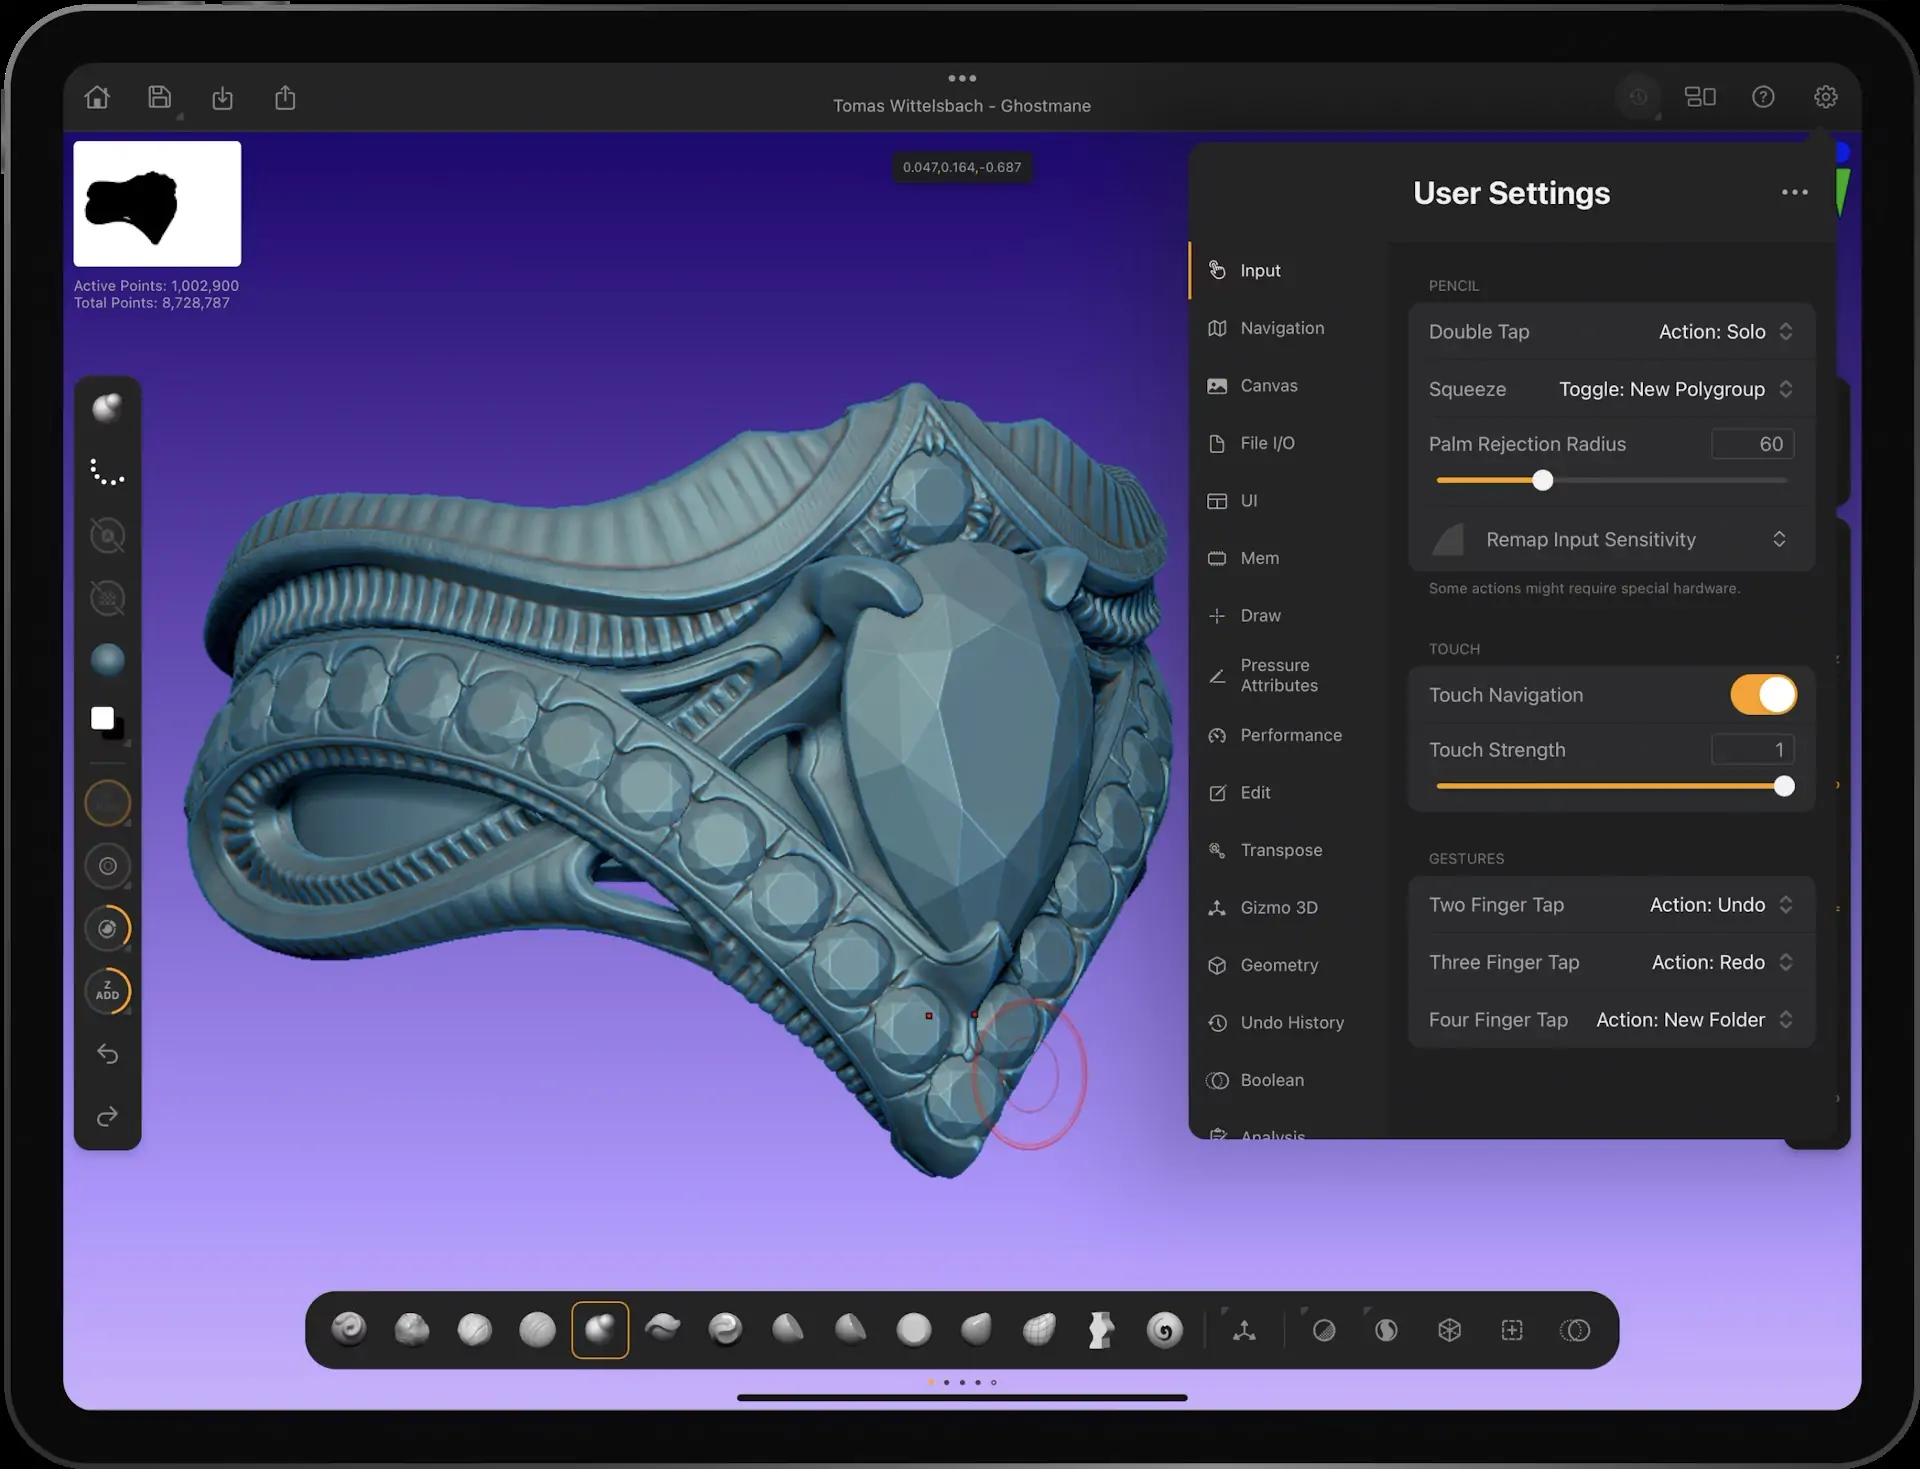This screenshot has width=1920, height=1469.
Task: Click the User Settings ellipsis button
Action: tap(1794, 192)
